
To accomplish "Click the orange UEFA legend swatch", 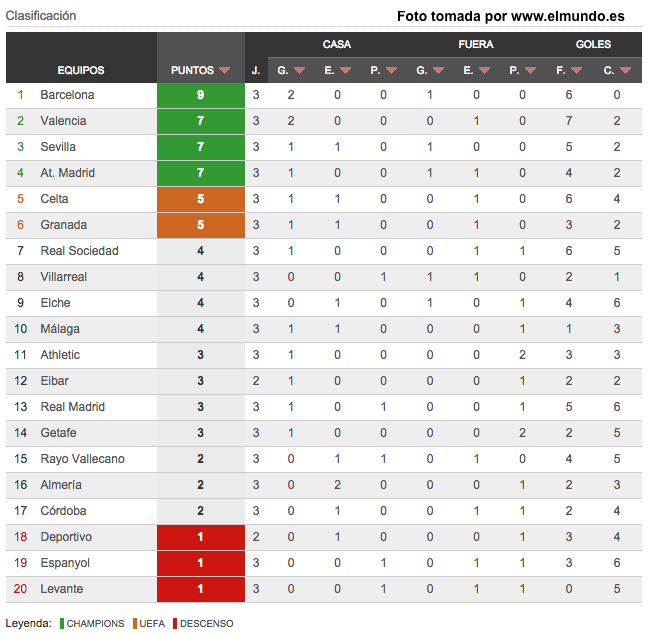I will (x=135, y=623).
